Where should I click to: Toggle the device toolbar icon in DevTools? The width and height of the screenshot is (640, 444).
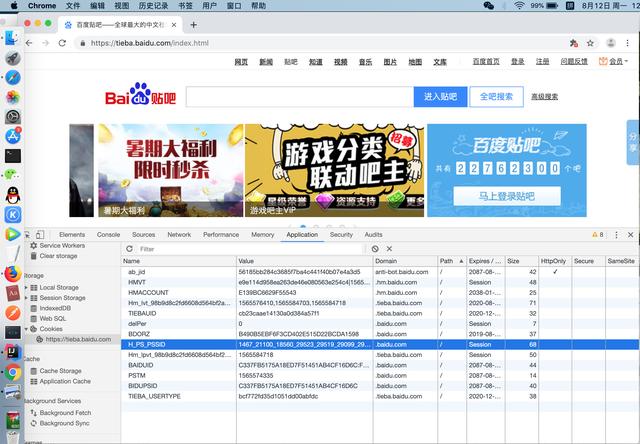pos(40,235)
